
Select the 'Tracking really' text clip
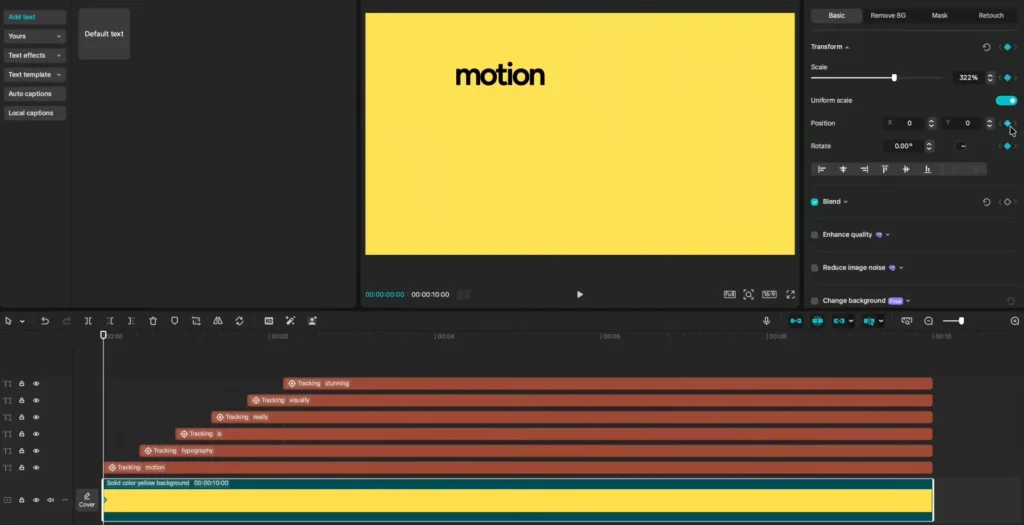[x=572, y=417]
